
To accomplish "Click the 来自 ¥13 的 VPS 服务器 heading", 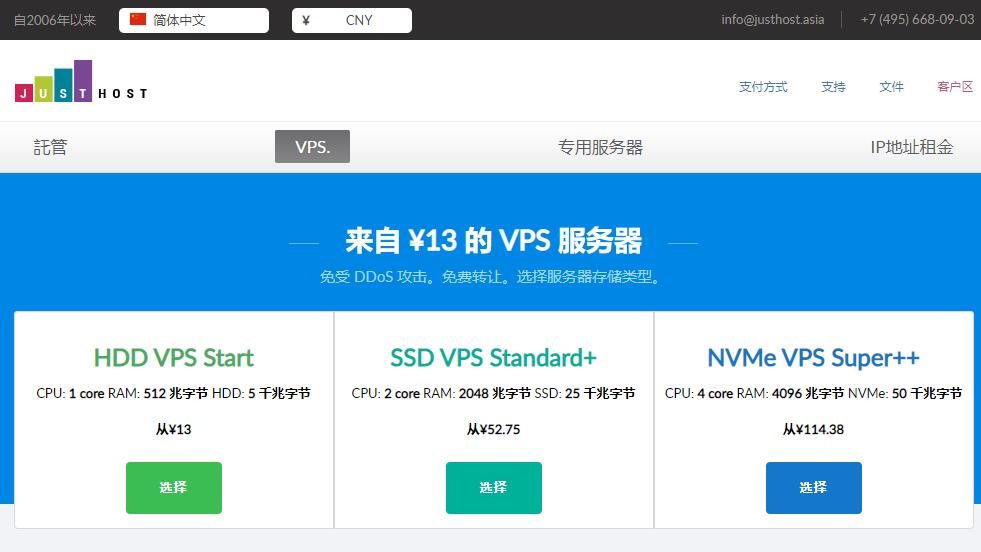I will pos(494,241).
